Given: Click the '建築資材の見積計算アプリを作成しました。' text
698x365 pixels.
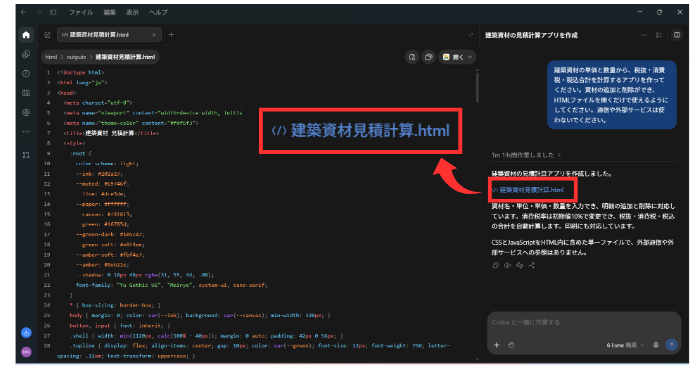Looking at the screenshot, I should [x=551, y=174].
